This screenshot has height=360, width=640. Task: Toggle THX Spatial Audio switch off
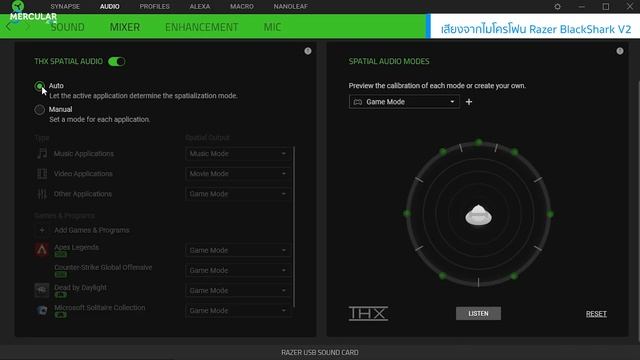pos(117,62)
